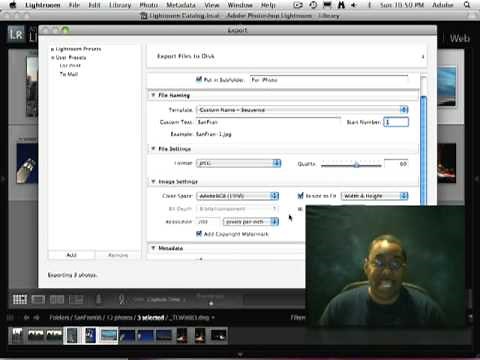Switch to the Web module
Image resolution: width=480 pixels, height=360 pixels.
click(460, 38)
